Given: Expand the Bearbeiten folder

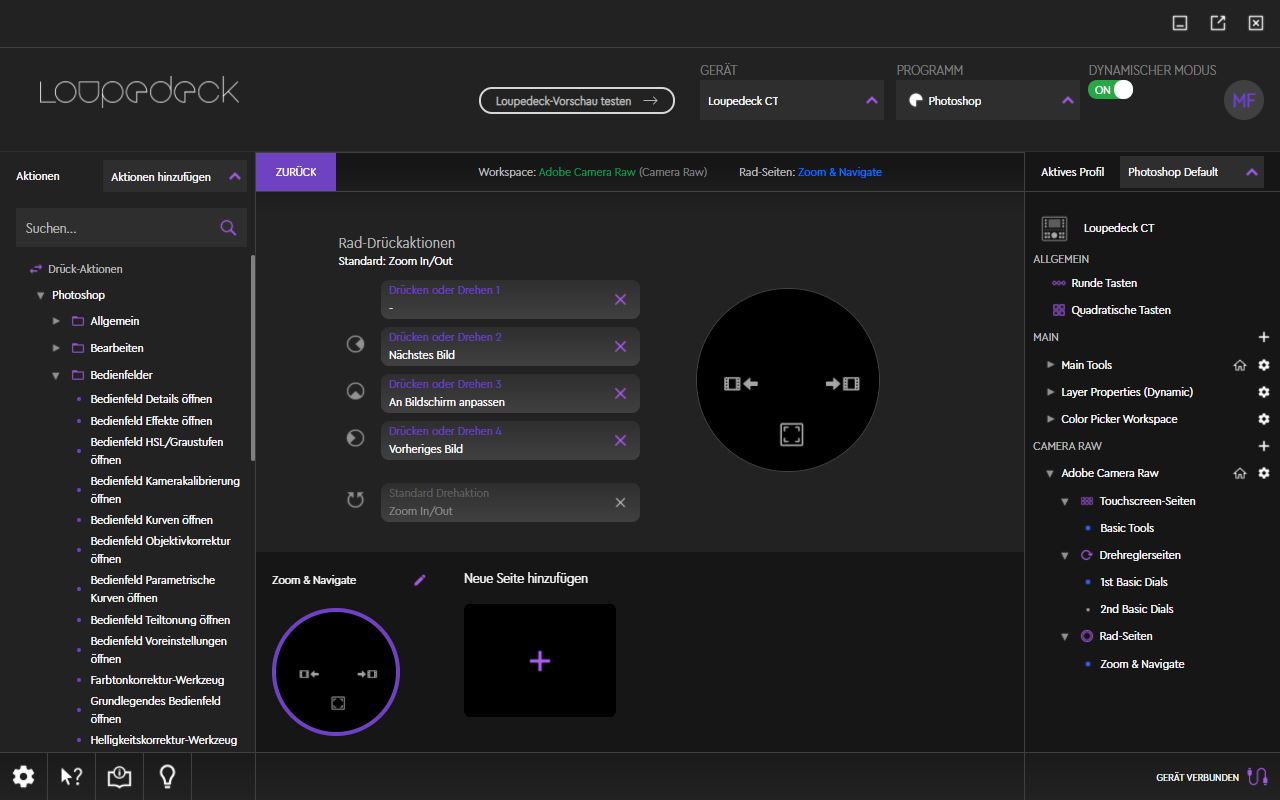Looking at the screenshot, I should click(x=56, y=348).
